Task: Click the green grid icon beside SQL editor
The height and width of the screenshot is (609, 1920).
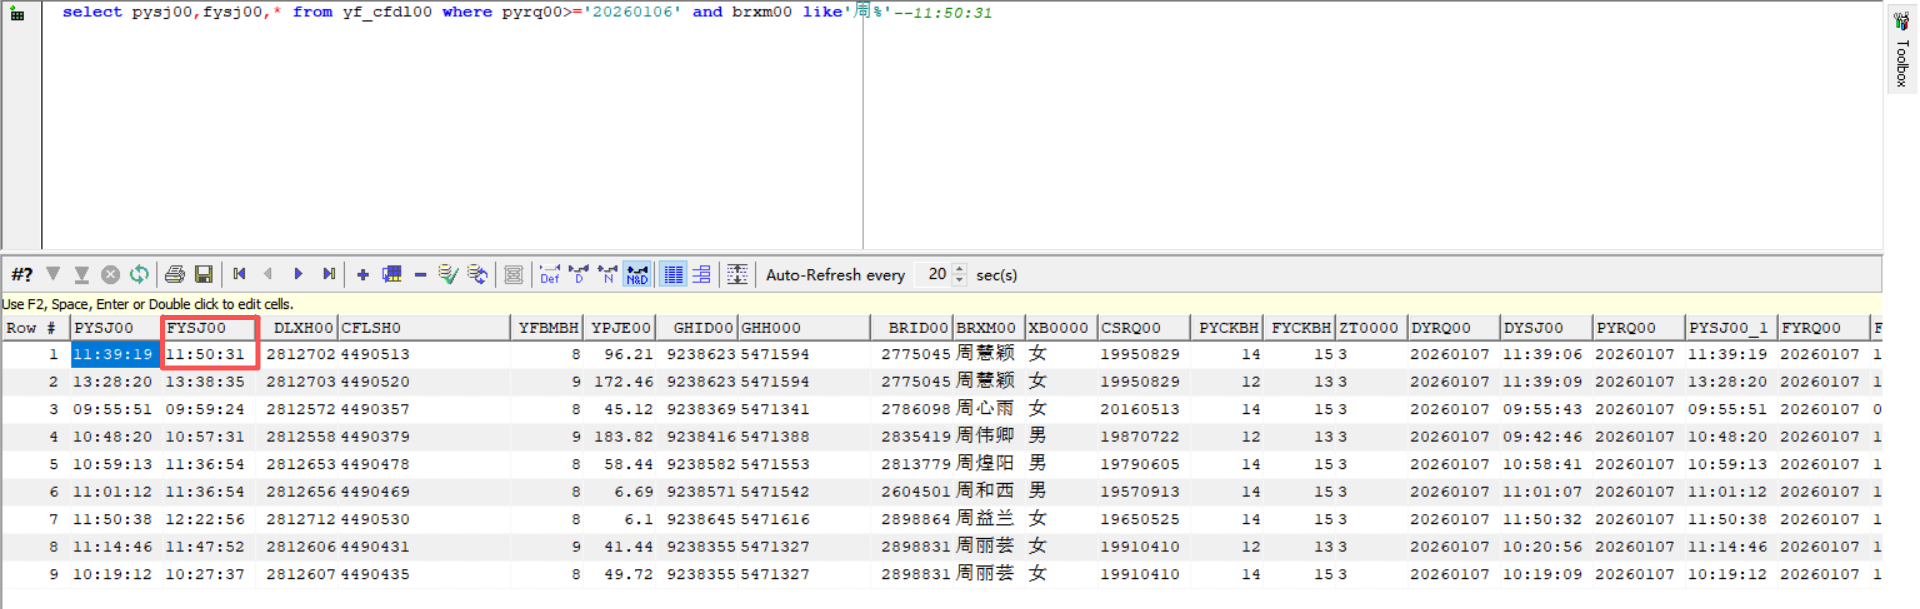Action: coord(18,13)
